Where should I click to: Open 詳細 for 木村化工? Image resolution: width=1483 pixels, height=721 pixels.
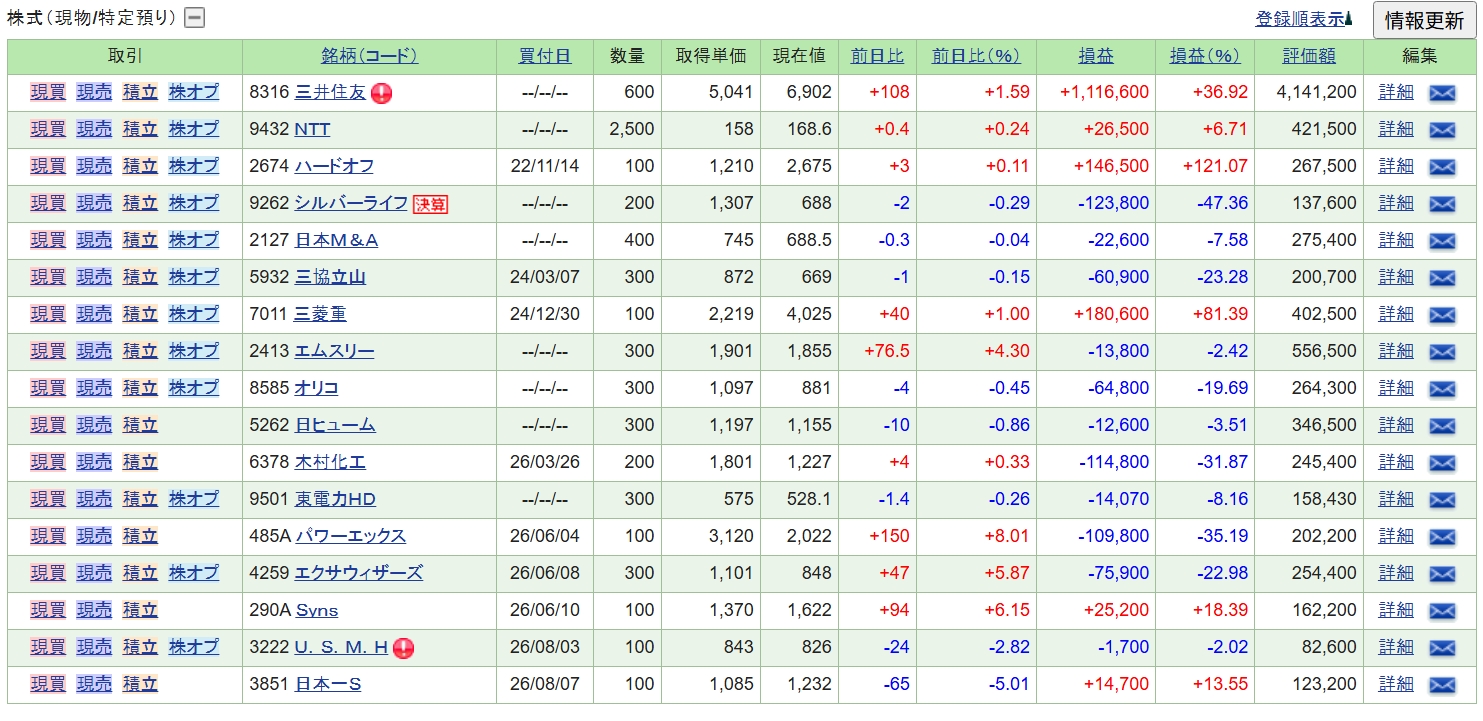click(x=1396, y=462)
